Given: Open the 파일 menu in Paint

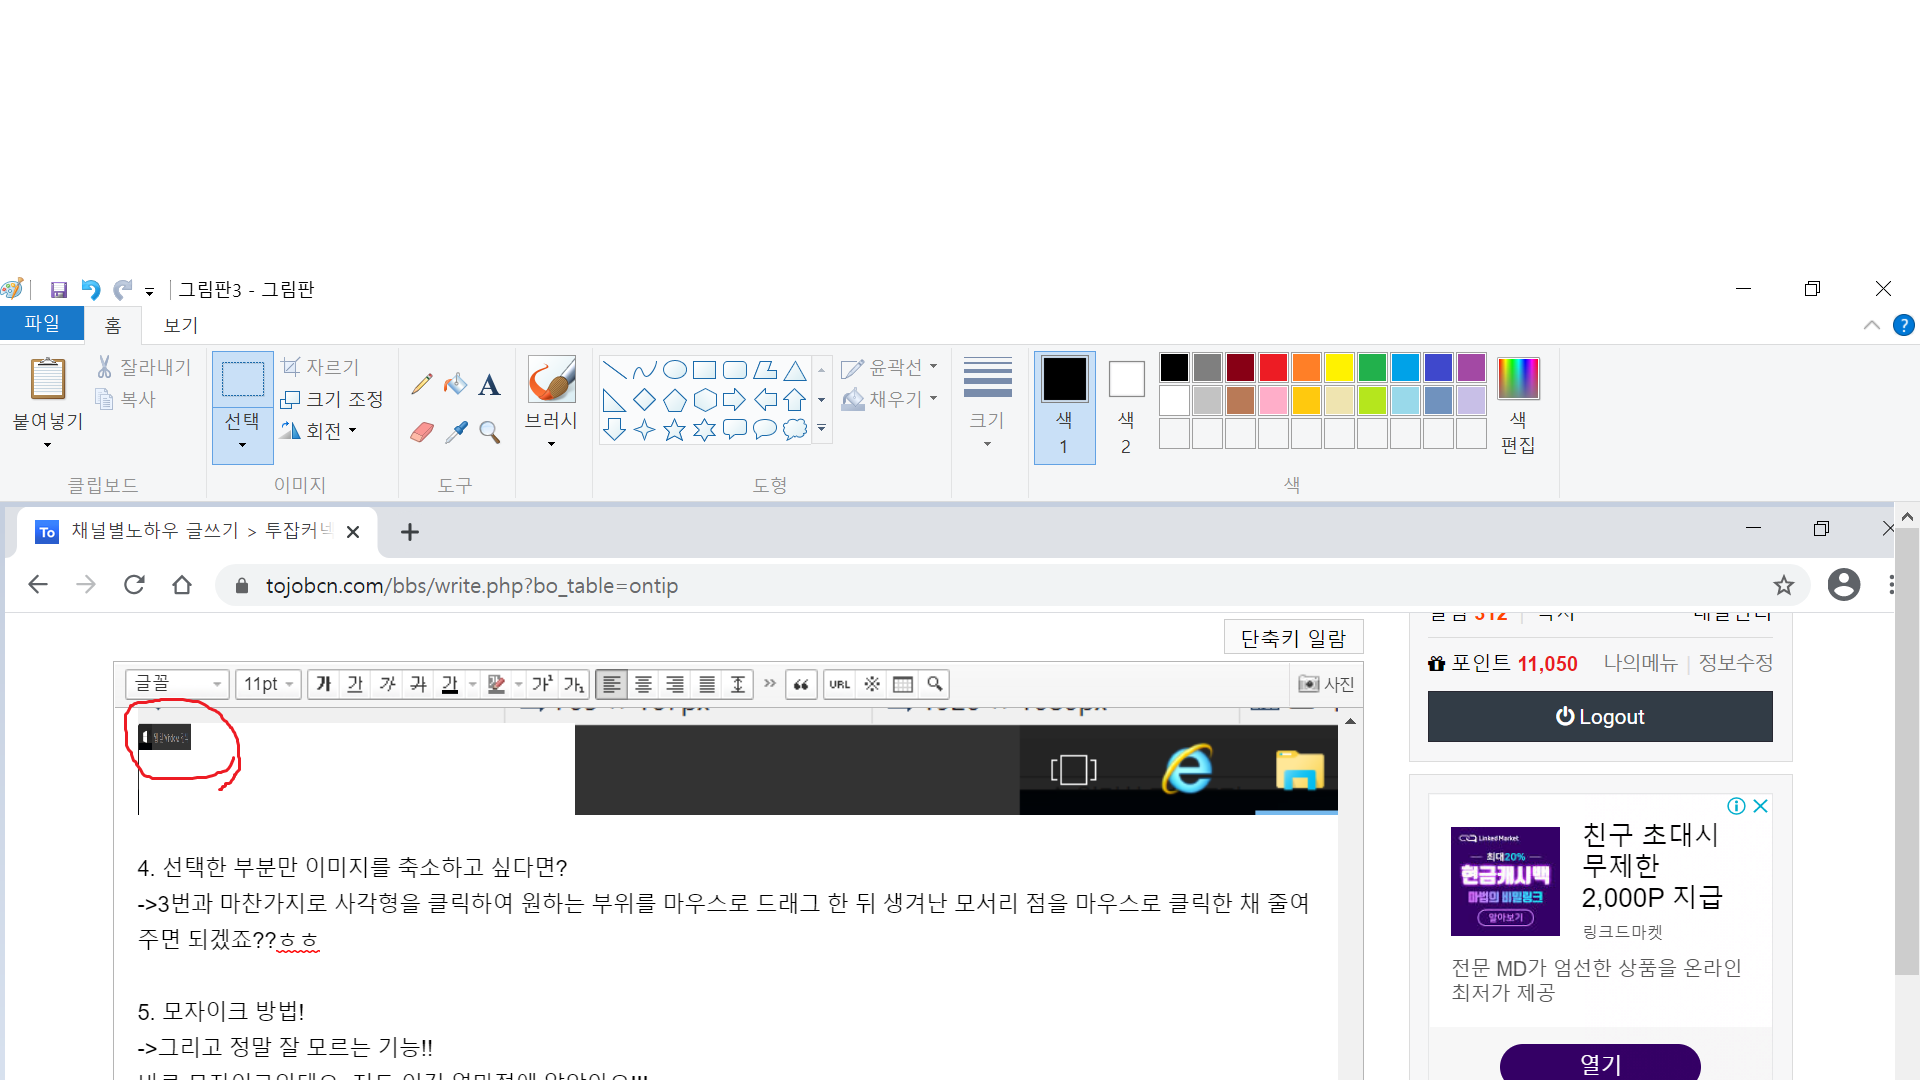Looking at the screenshot, I should click(x=41, y=324).
